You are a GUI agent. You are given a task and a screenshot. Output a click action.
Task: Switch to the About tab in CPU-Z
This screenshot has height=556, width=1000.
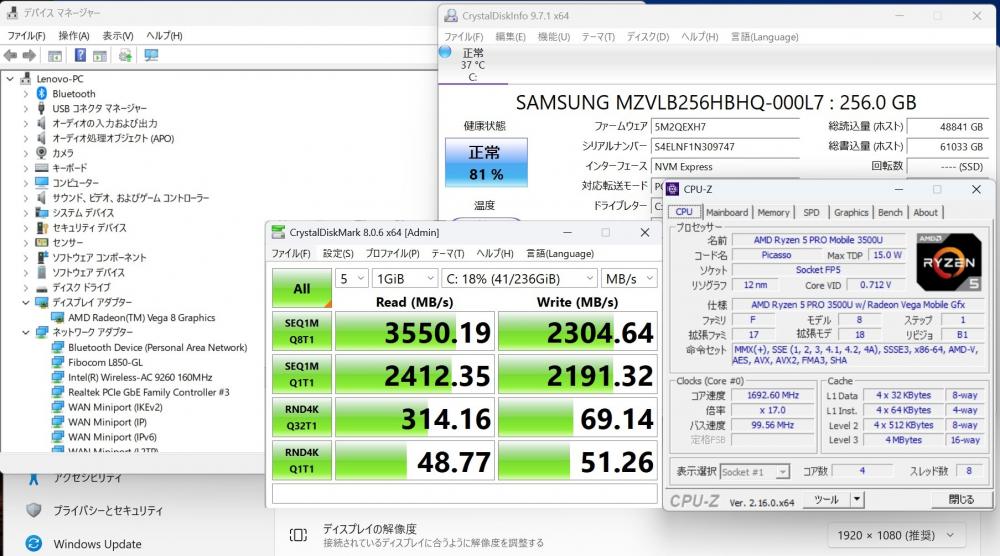[x=925, y=212]
